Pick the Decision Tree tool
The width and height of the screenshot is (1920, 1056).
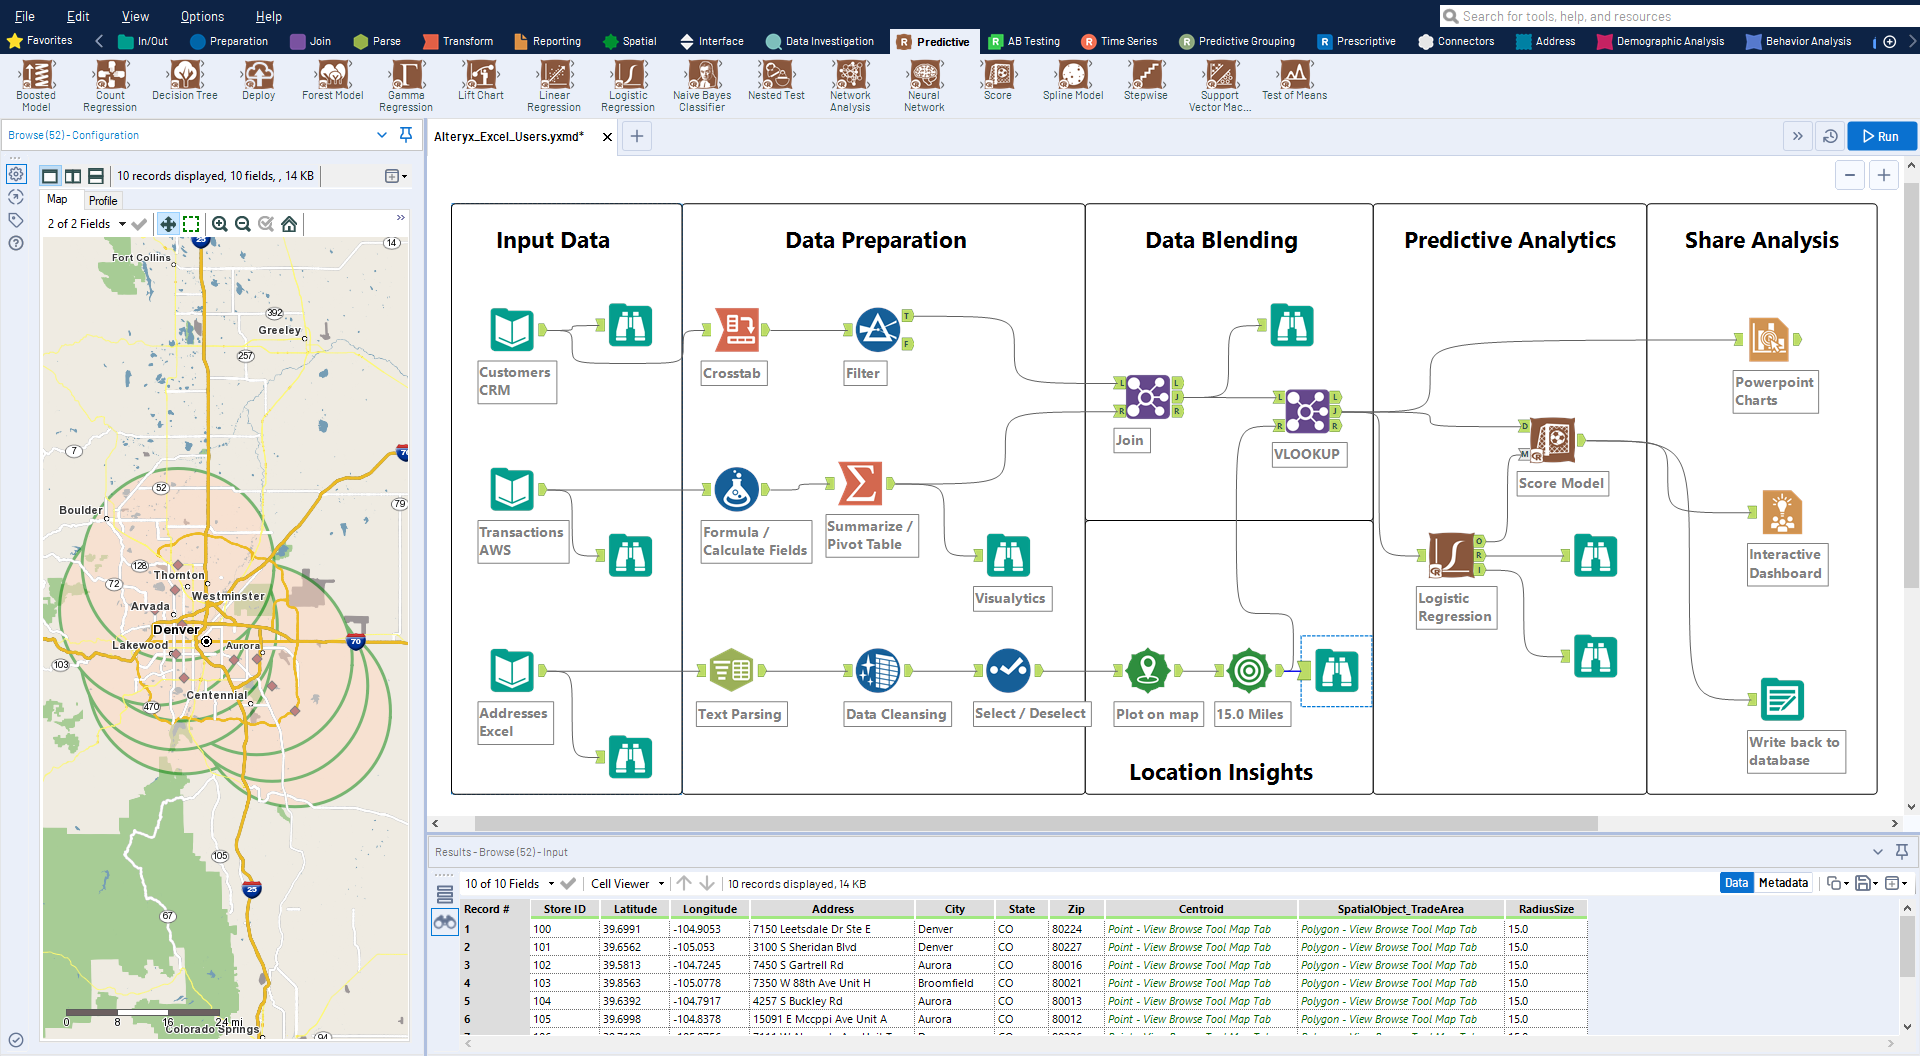(x=185, y=78)
